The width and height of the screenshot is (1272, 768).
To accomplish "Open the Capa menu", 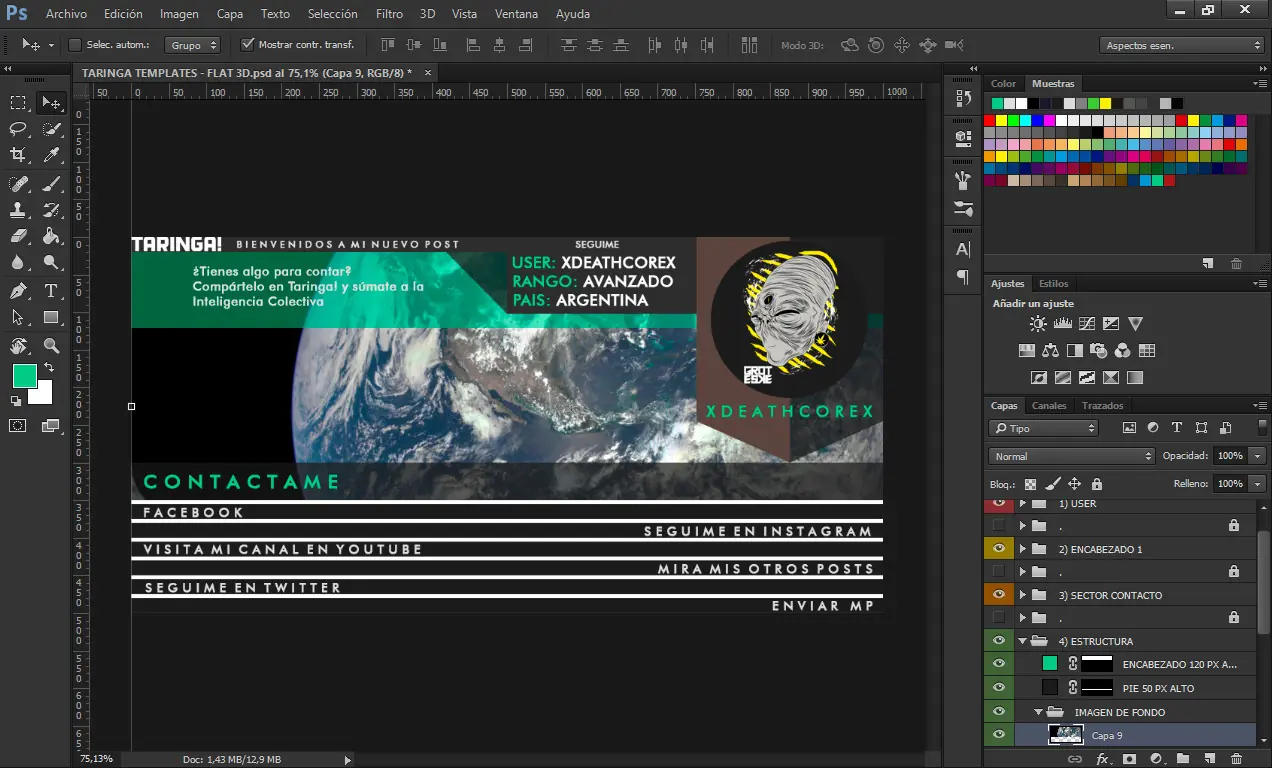I will pyautogui.click(x=230, y=14).
